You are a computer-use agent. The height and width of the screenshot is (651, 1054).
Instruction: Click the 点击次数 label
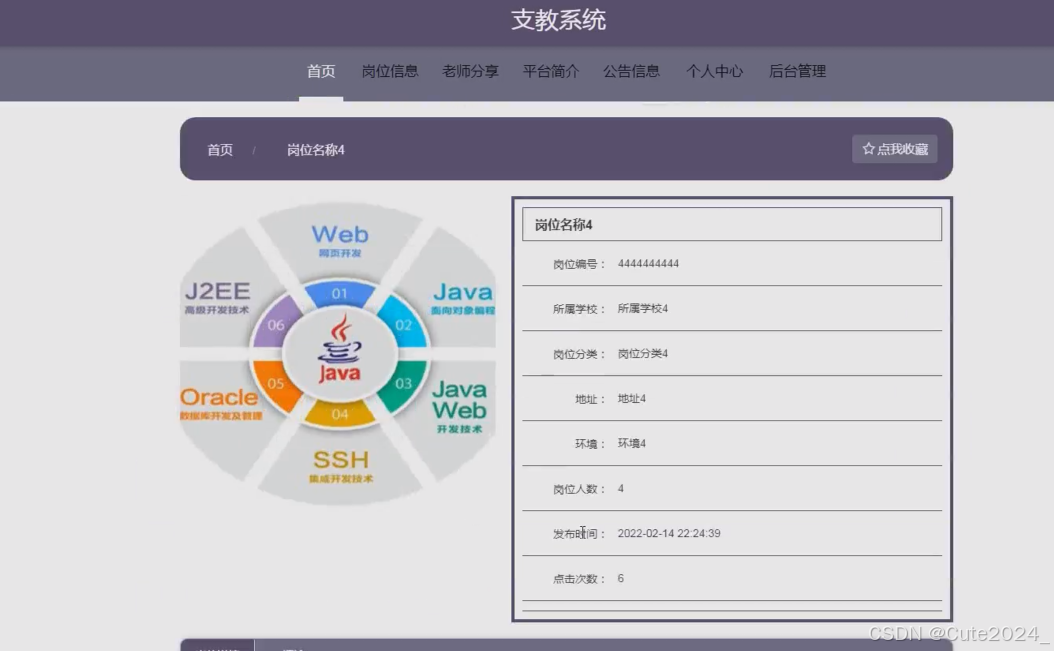(579, 578)
